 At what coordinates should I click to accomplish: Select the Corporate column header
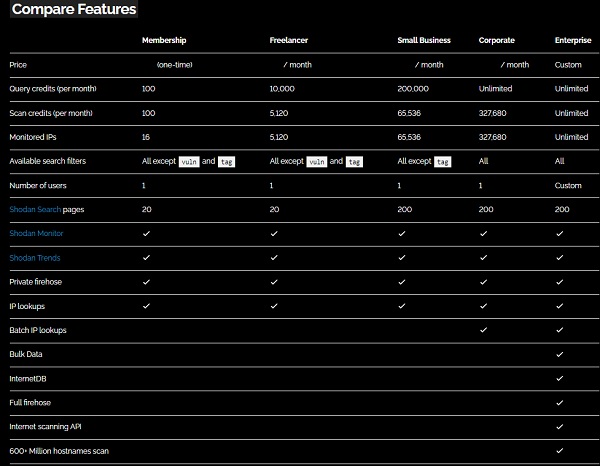point(497,40)
